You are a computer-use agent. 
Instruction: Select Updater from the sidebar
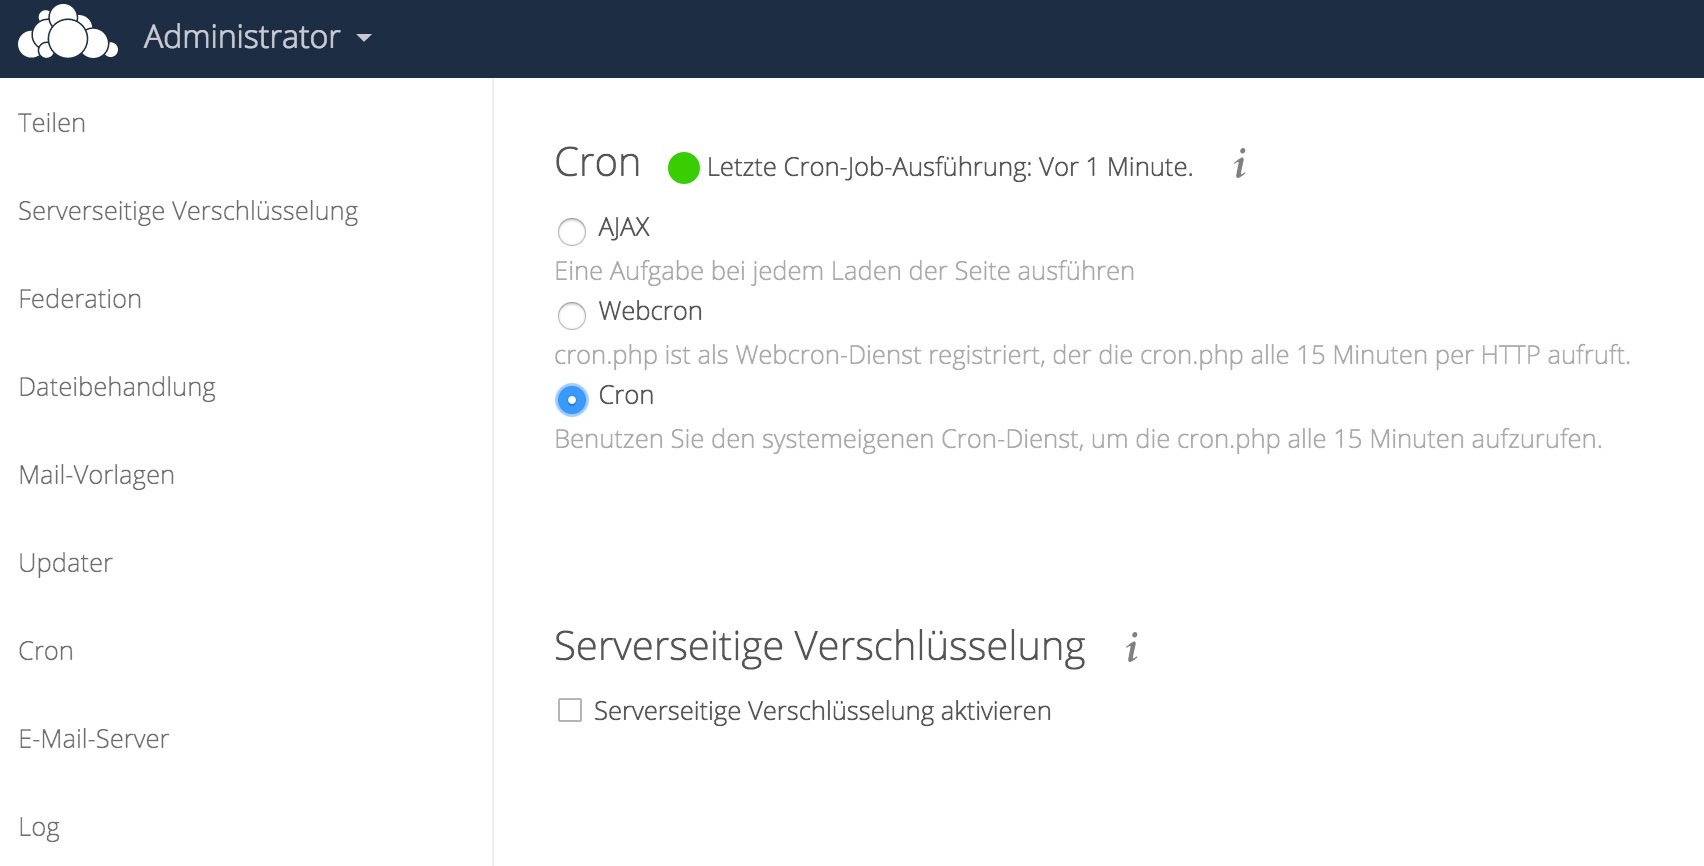click(66, 563)
